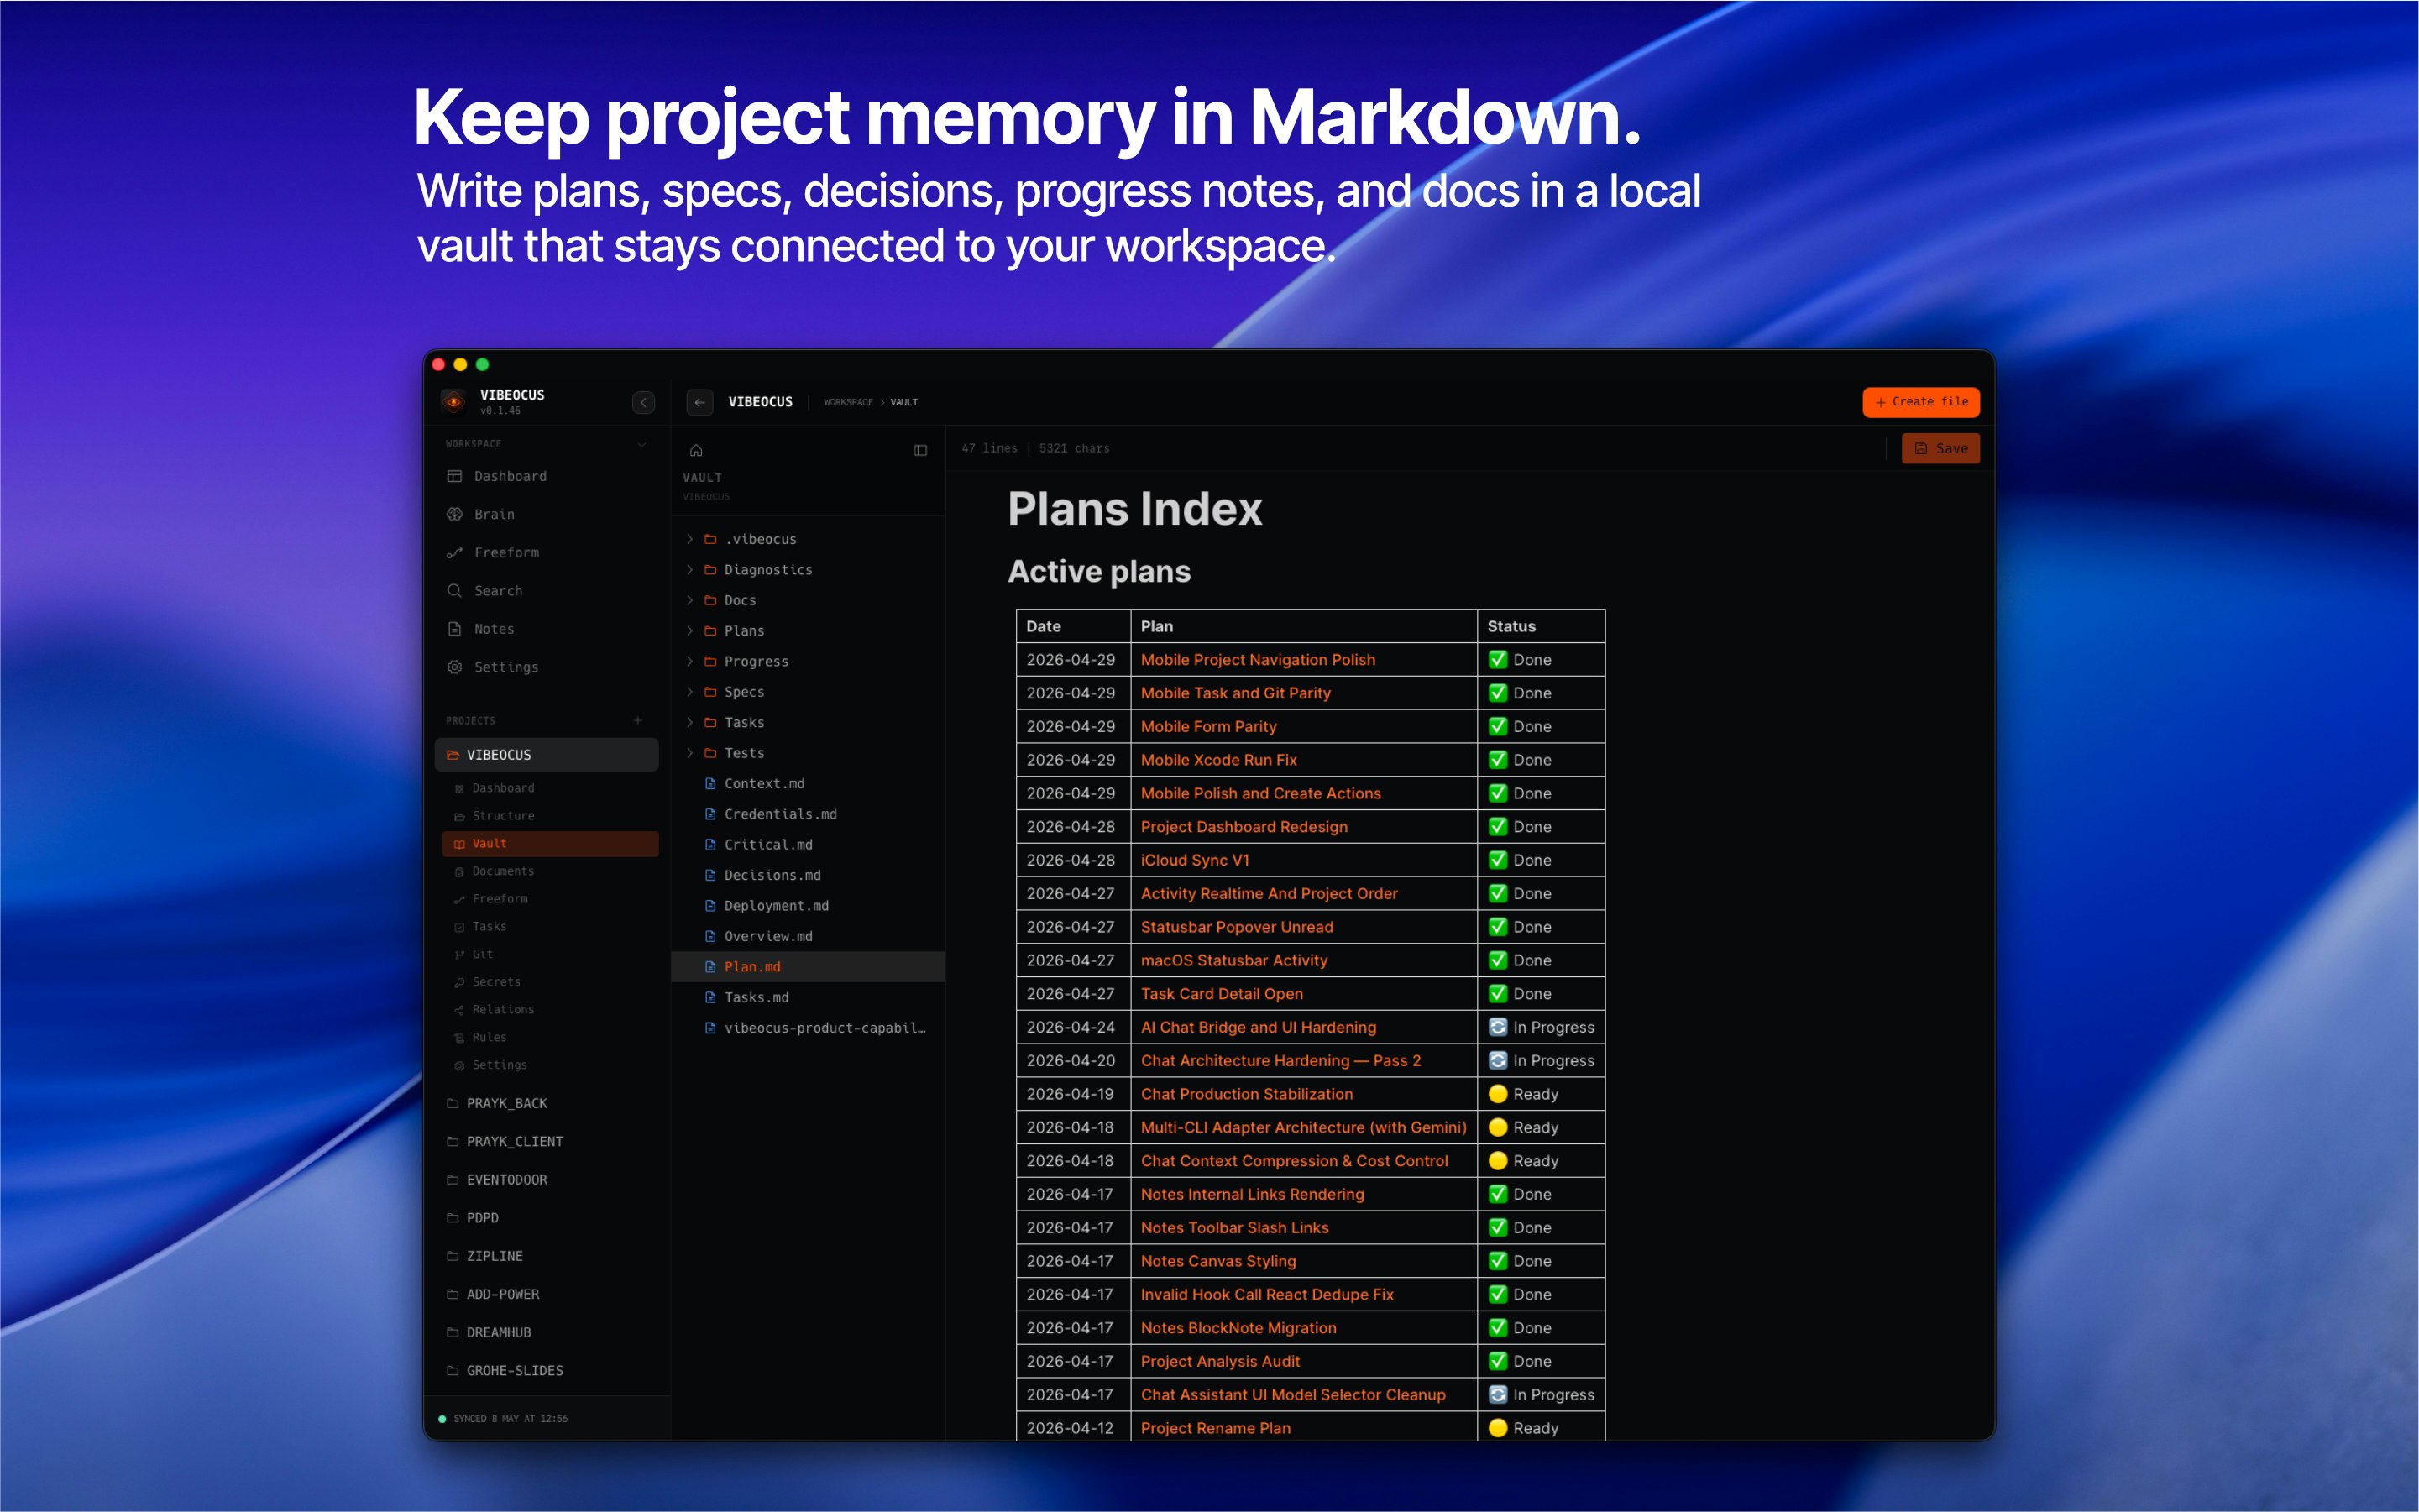Open the Notes page icon

[454, 629]
